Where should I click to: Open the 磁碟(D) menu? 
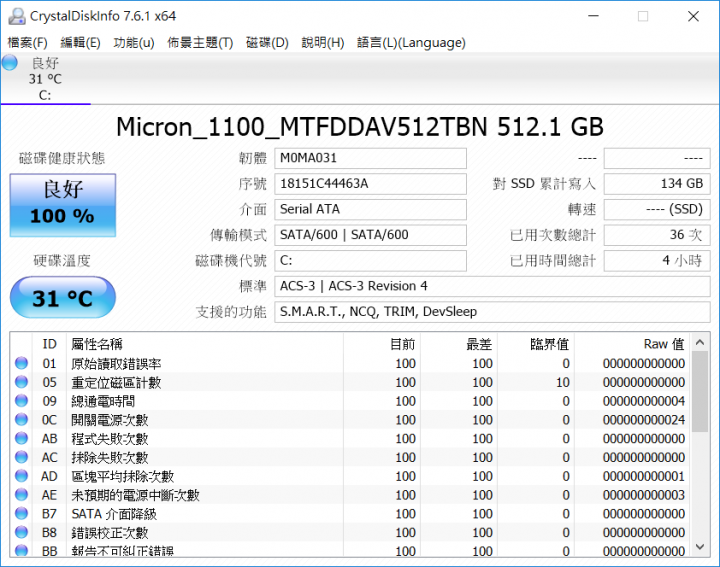pyautogui.click(x=267, y=43)
